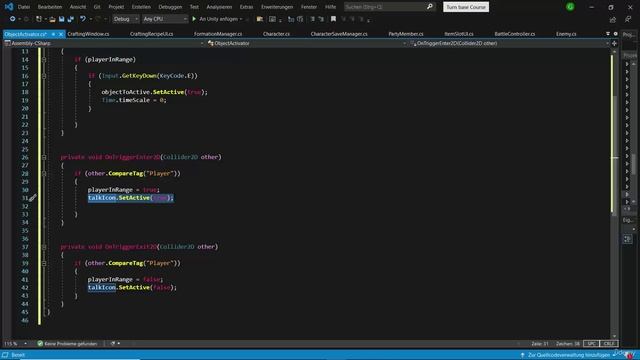Collapse the if block at line 28
Screen dimensions: 640x360
44,173
